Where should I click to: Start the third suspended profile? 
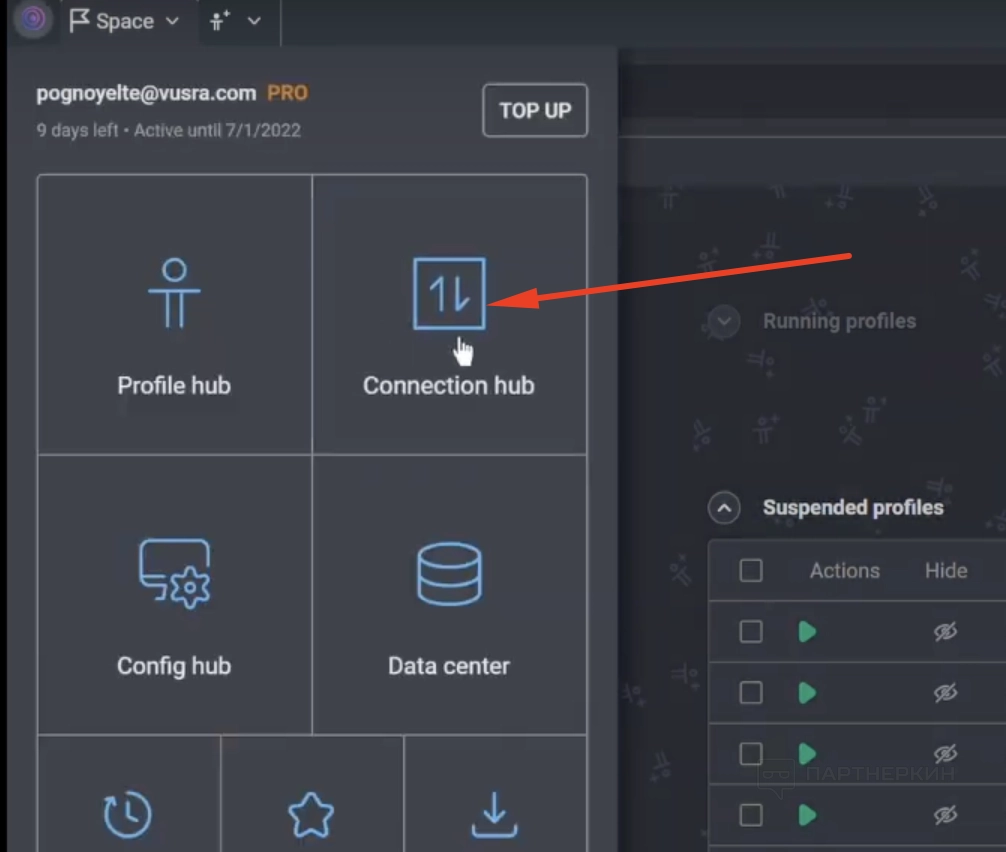click(807, 754)
